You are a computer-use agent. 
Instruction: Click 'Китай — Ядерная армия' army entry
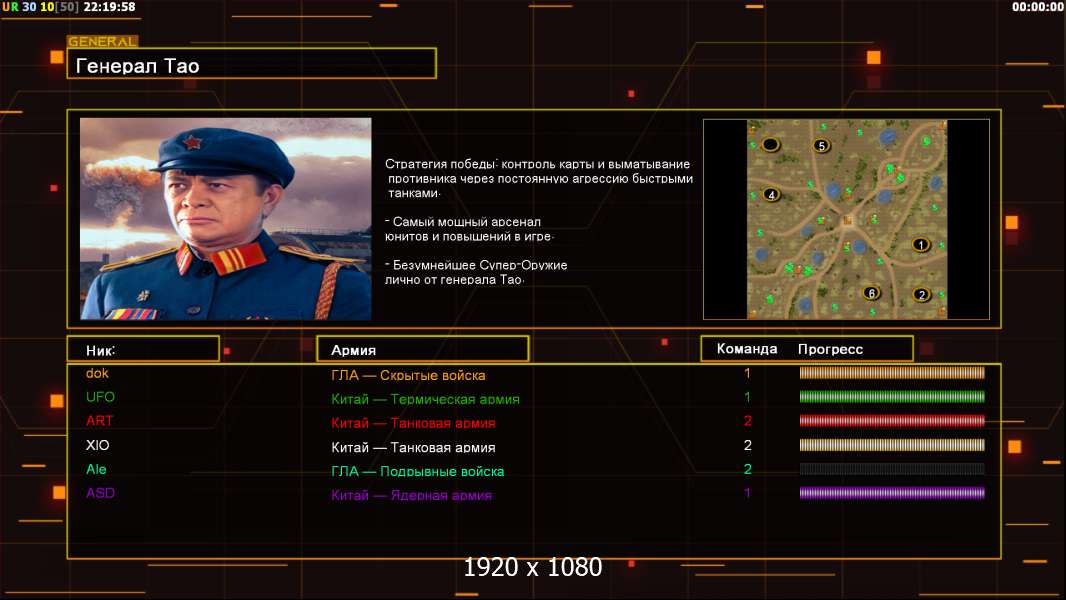click(411, 495)
